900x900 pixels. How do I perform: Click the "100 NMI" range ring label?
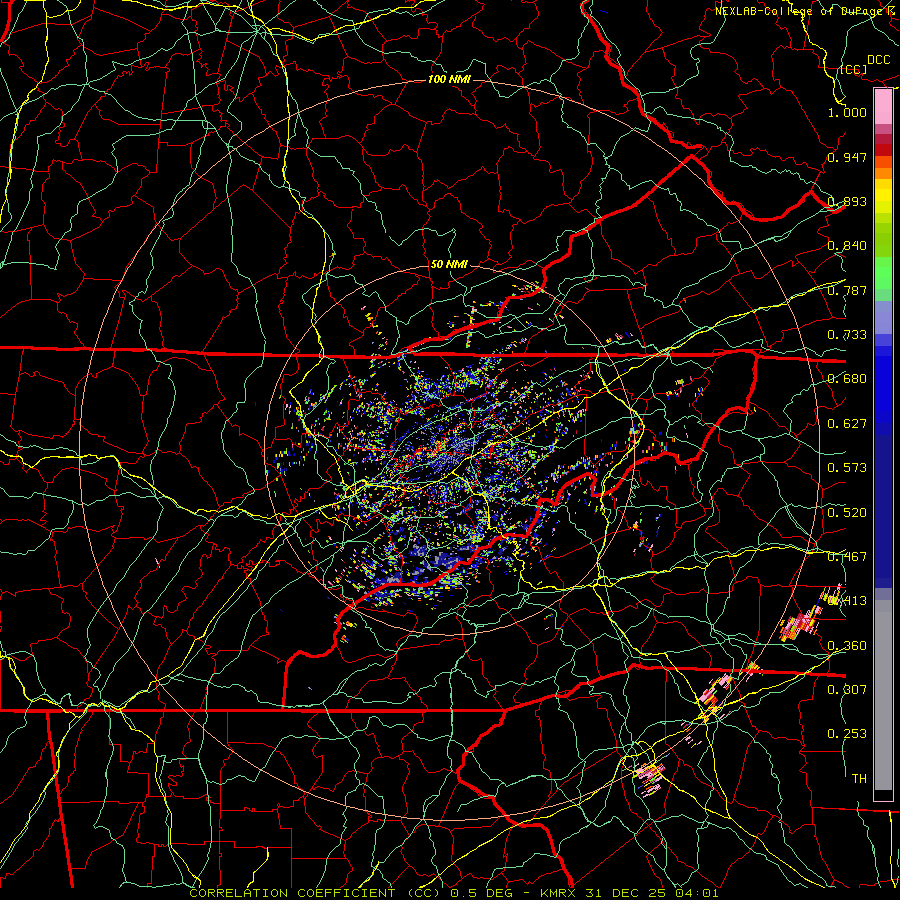tap(449, 79)
